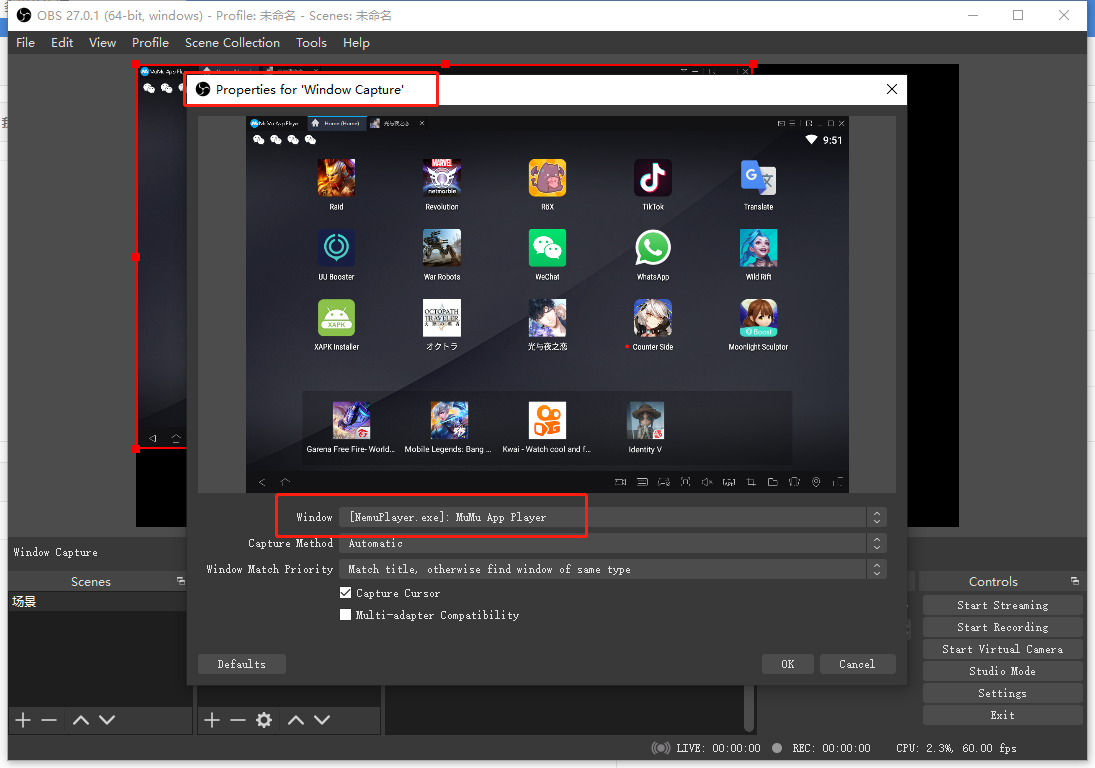The height and width of the screenshot is (768, 1095).
Task: Click the Marvel Revolution app icon
Action: click(x=442, y=177)
